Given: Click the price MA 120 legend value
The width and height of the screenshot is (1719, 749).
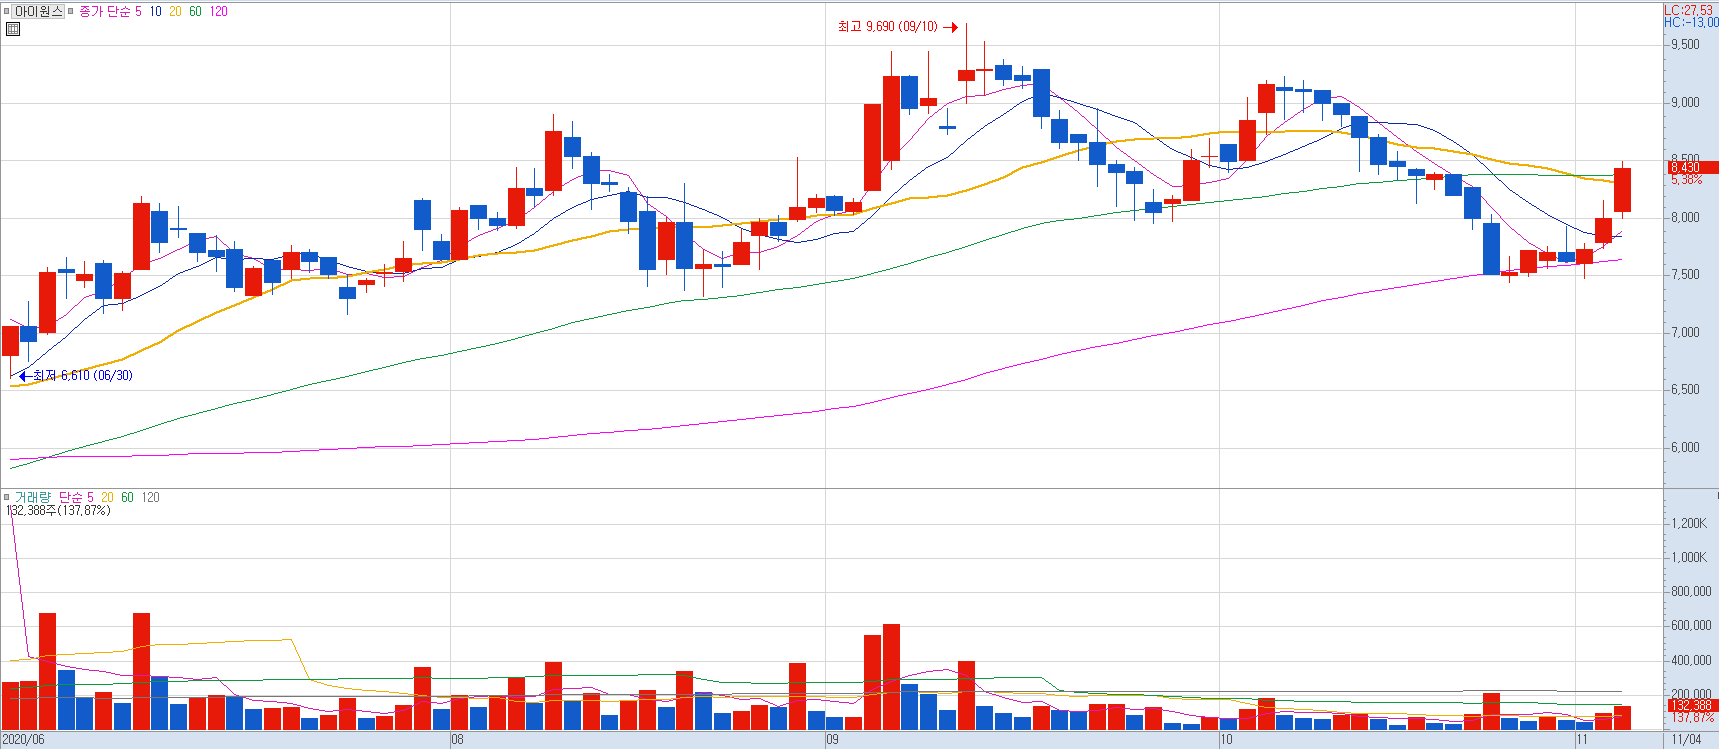Looking at the screenshot, I should [x=219, y=12].
